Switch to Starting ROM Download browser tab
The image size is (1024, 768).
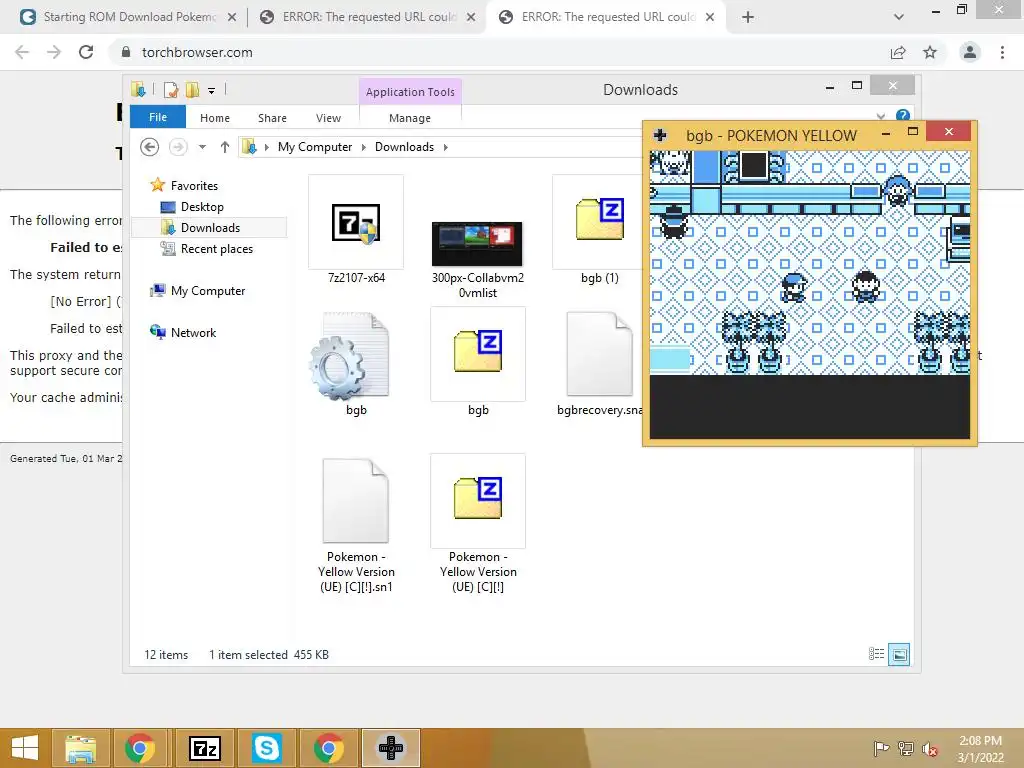[x=130, y=17]
